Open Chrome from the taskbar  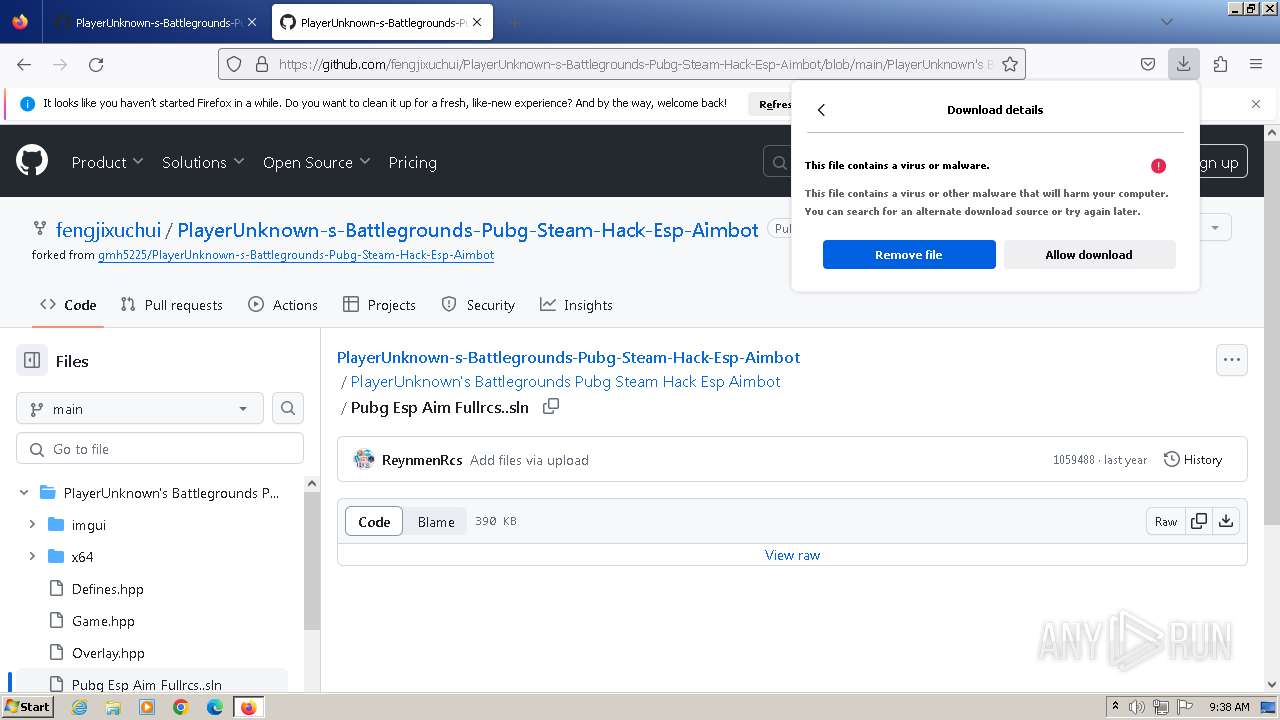[x=180, y=707]
